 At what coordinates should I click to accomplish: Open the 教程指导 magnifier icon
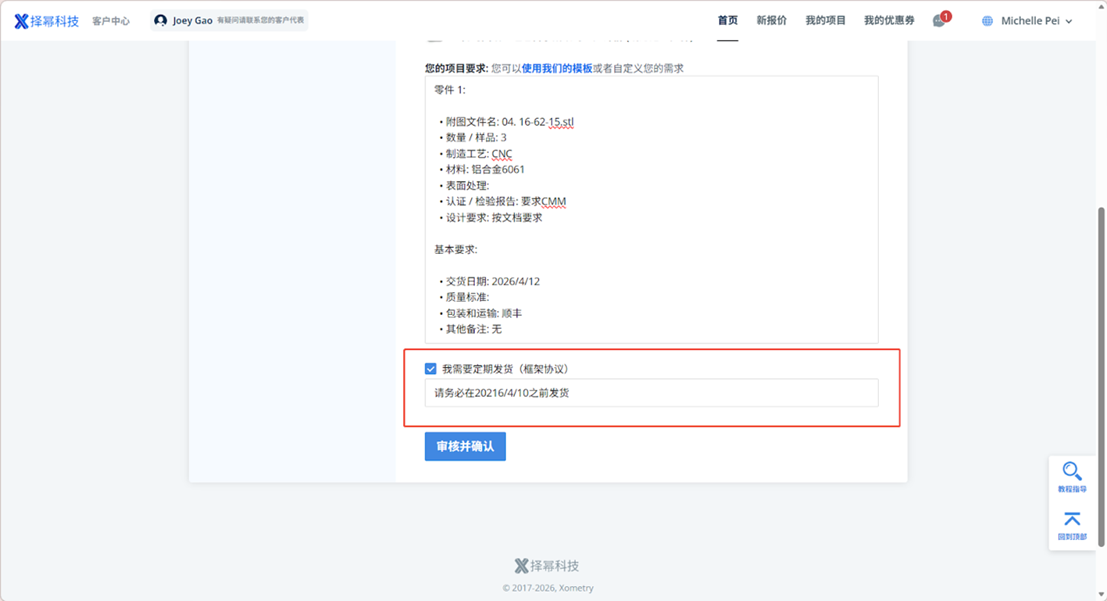[x=1072, y=472]
